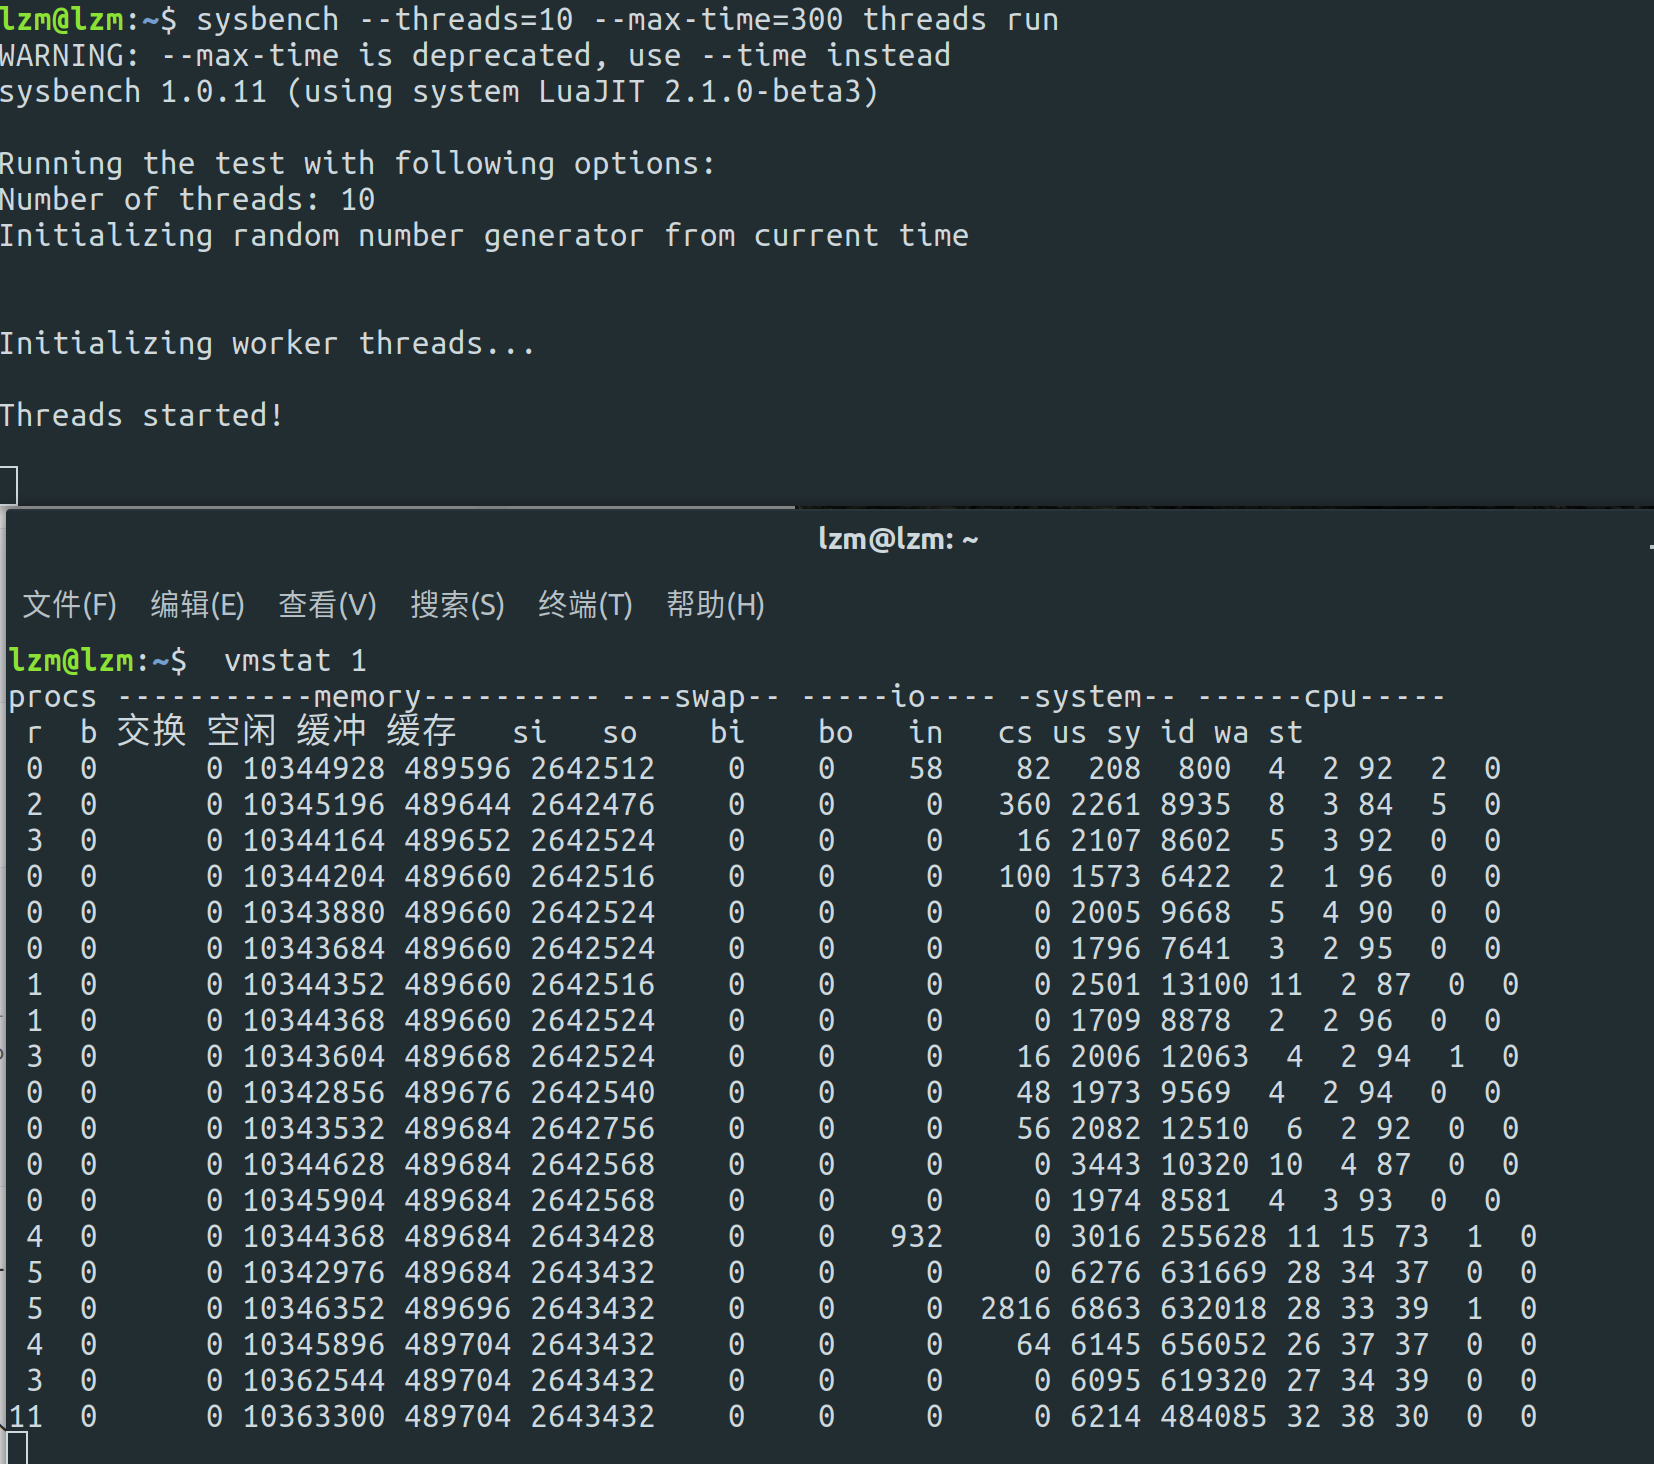Viewport: 1654px width, 1464px height.
Task: Open the 搜索(S) menu
Action: pos(457,604)
